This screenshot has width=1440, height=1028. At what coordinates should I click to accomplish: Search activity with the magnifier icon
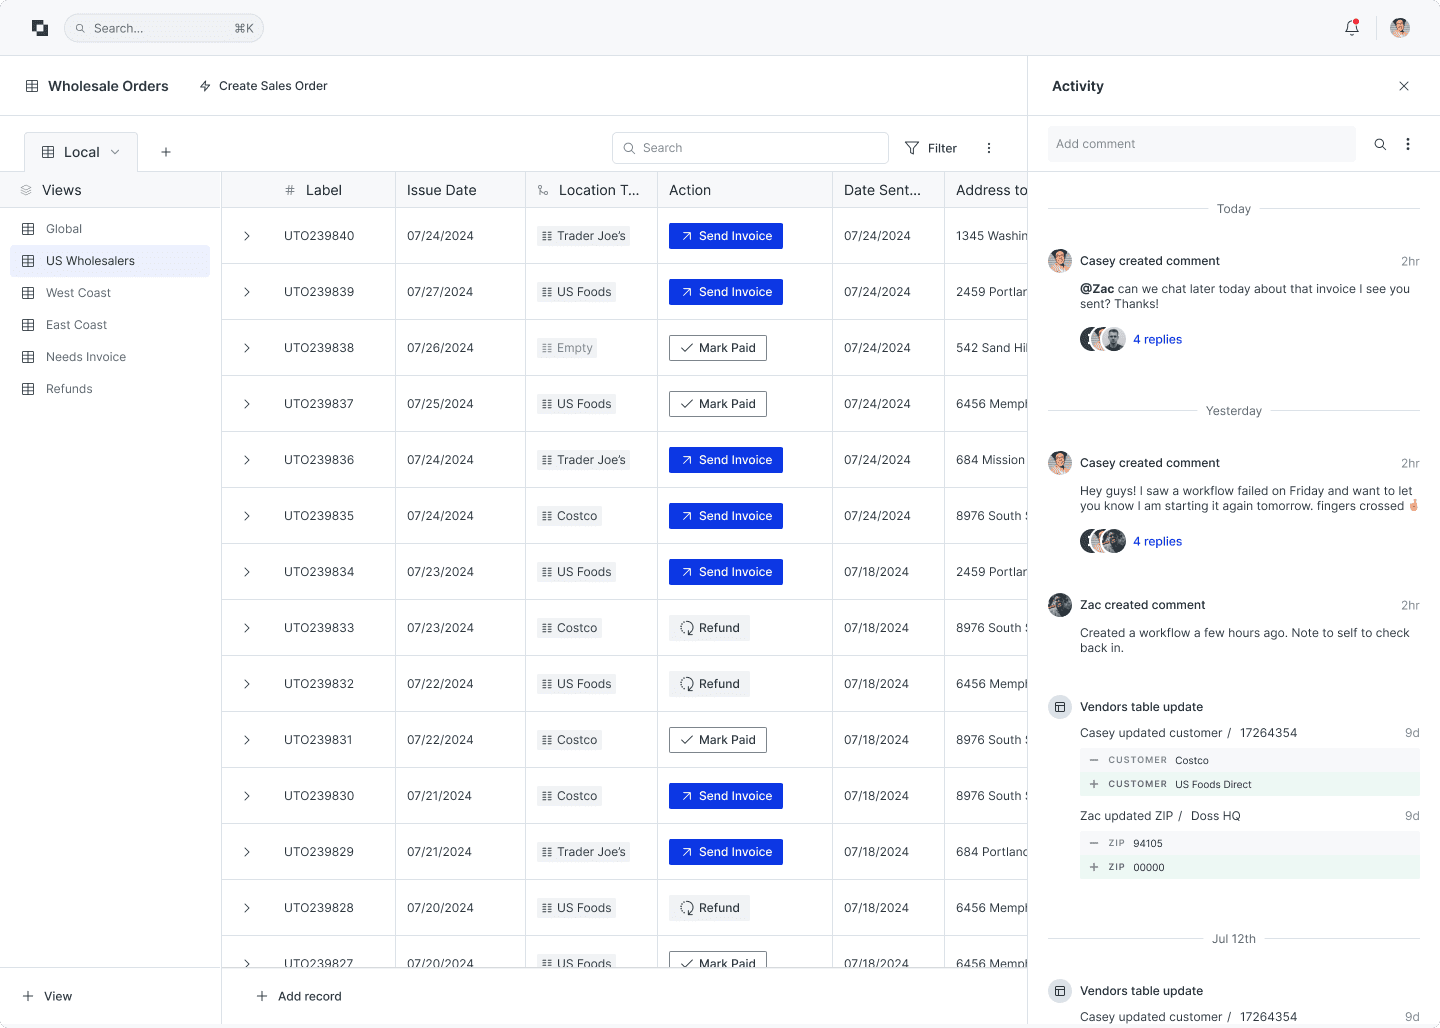coord(1380,144)
